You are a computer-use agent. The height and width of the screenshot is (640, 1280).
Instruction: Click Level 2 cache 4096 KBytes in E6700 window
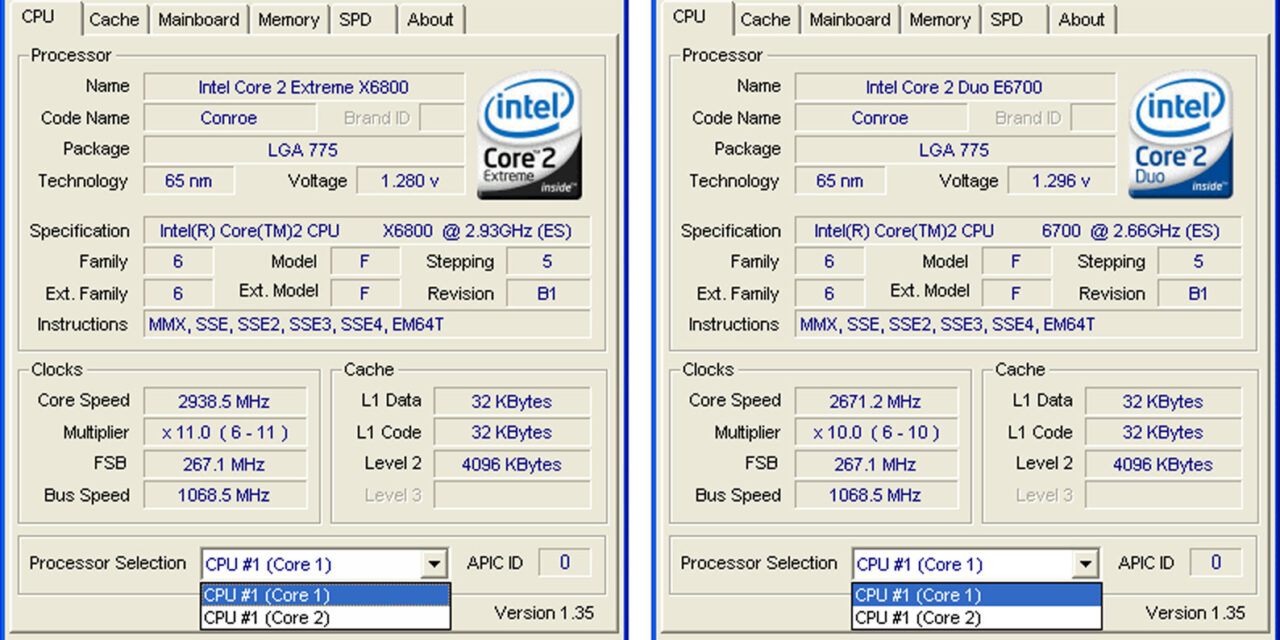tap(1162, 465)
